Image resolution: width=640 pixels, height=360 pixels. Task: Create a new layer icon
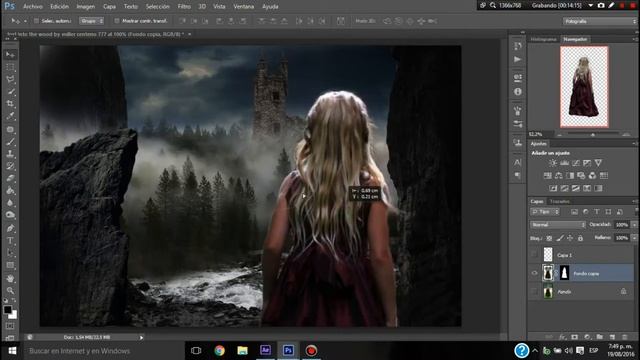click(612, 337)
